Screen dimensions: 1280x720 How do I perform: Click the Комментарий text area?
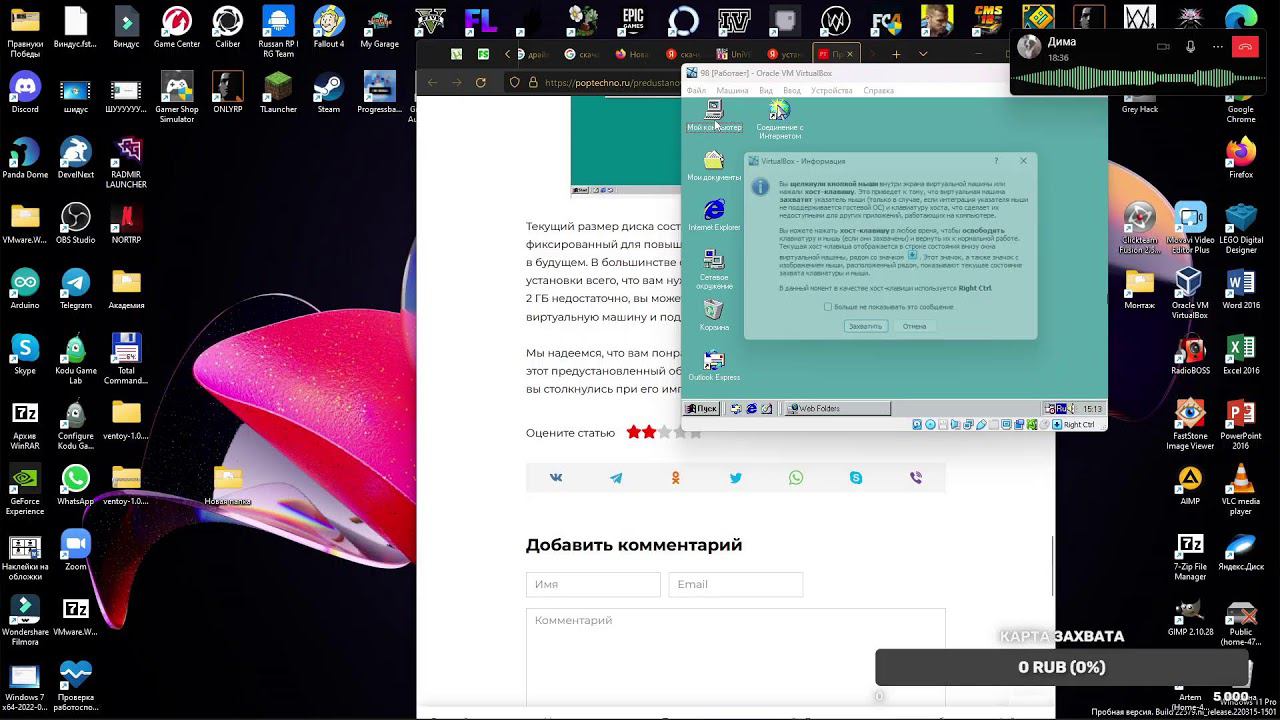(x=736, y=657)
